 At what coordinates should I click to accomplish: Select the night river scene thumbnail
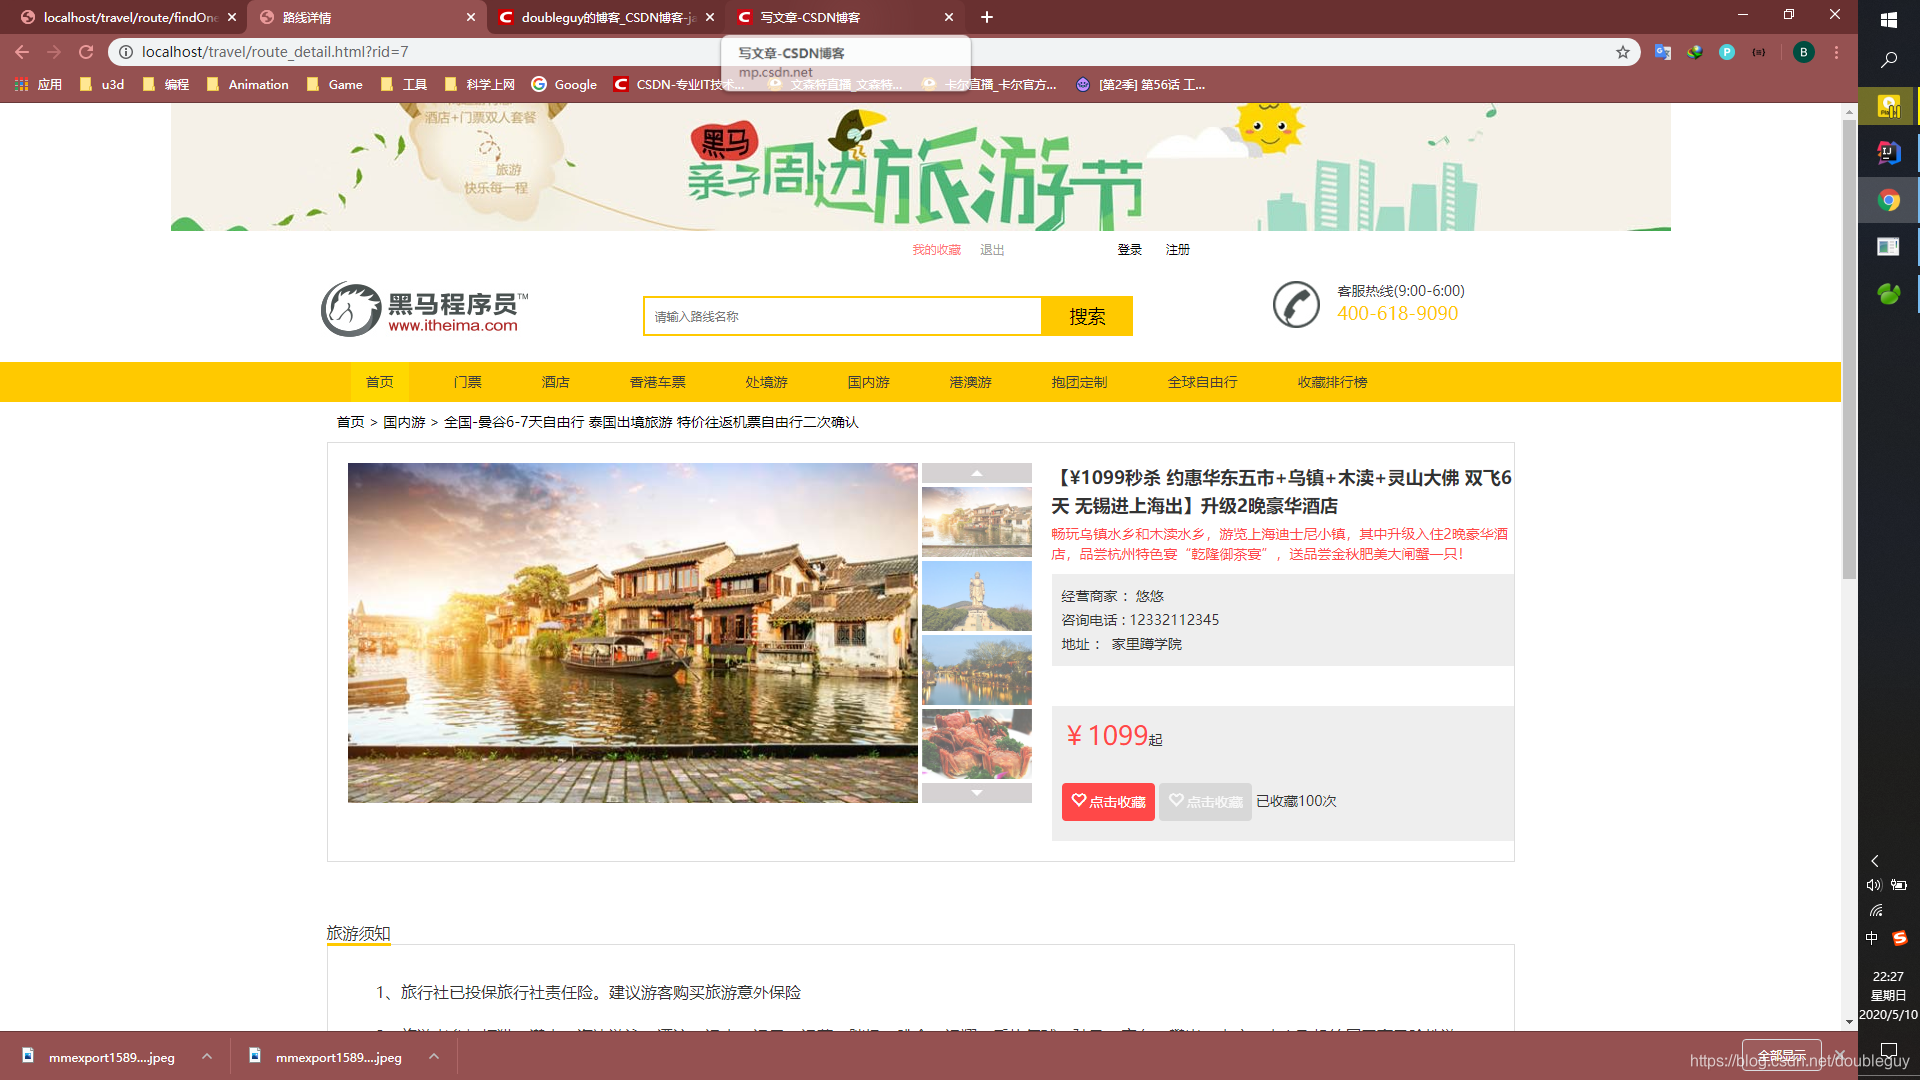tap(976, 670)
